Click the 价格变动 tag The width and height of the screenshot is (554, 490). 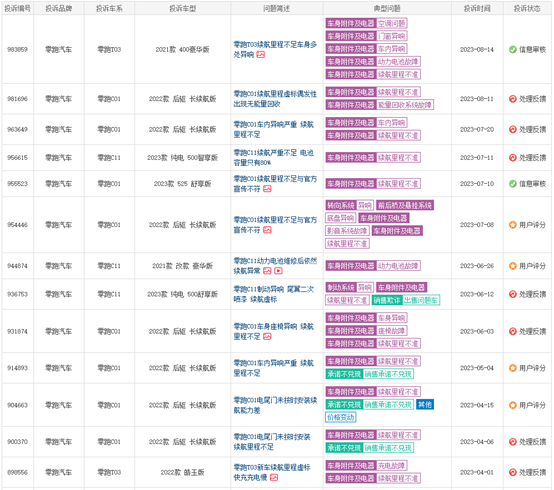[341, 417]
